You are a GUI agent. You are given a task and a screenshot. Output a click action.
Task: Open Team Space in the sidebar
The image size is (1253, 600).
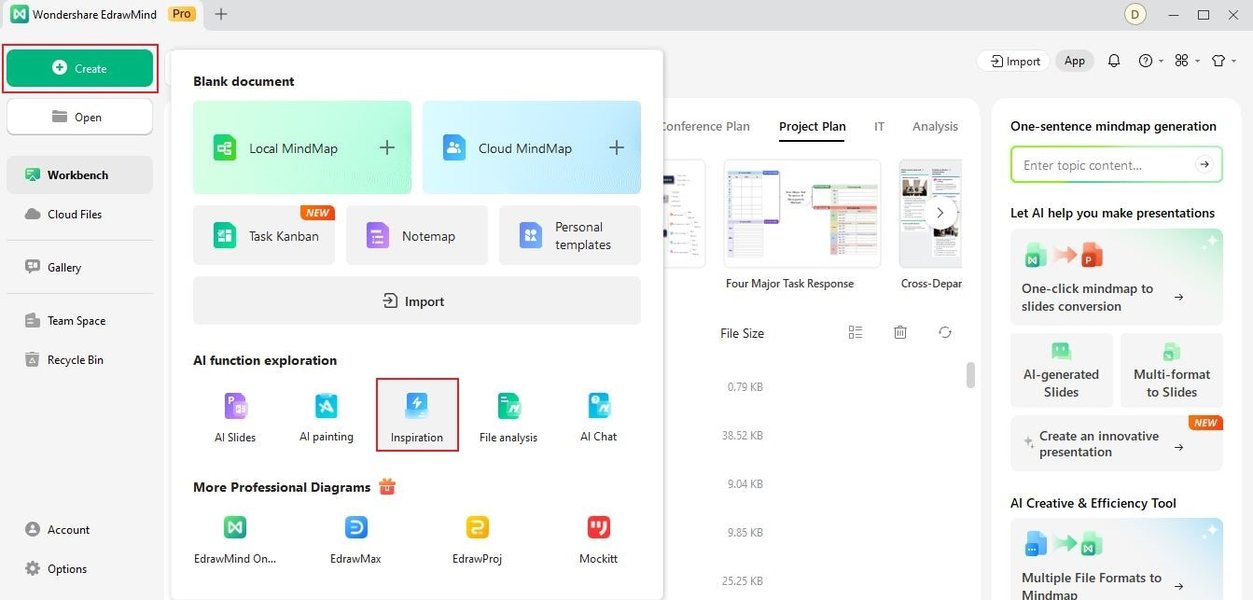pos(80,320)
